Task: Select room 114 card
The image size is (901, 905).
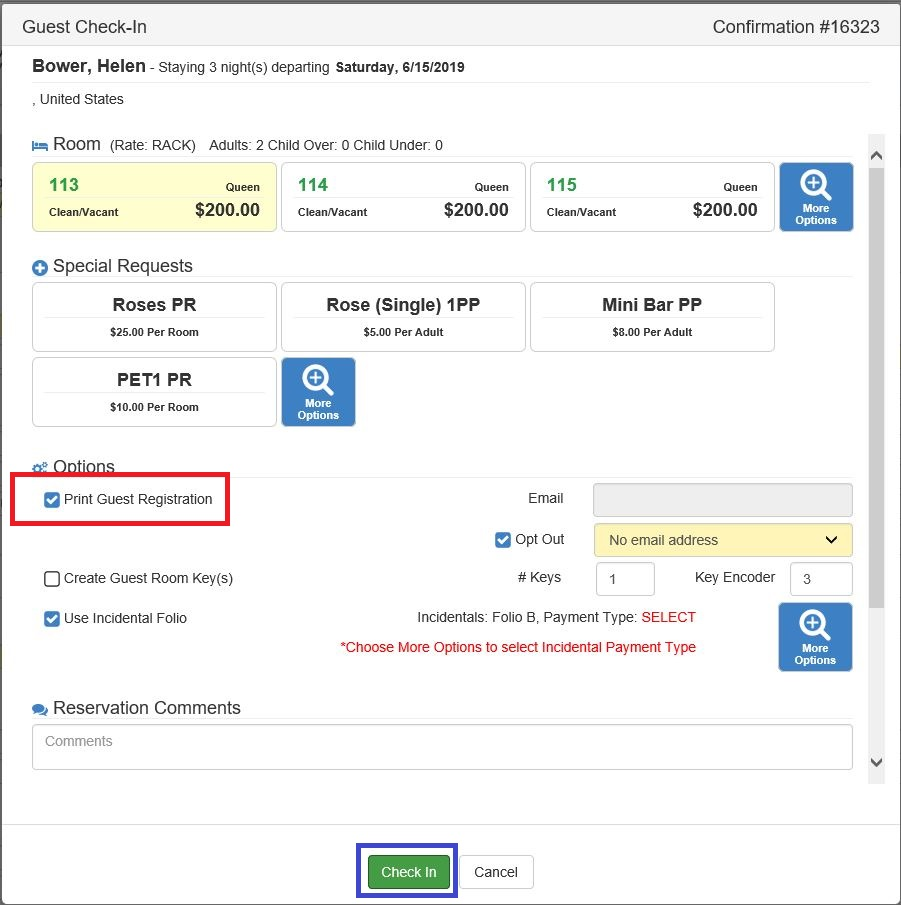Action: coord(403,196)
